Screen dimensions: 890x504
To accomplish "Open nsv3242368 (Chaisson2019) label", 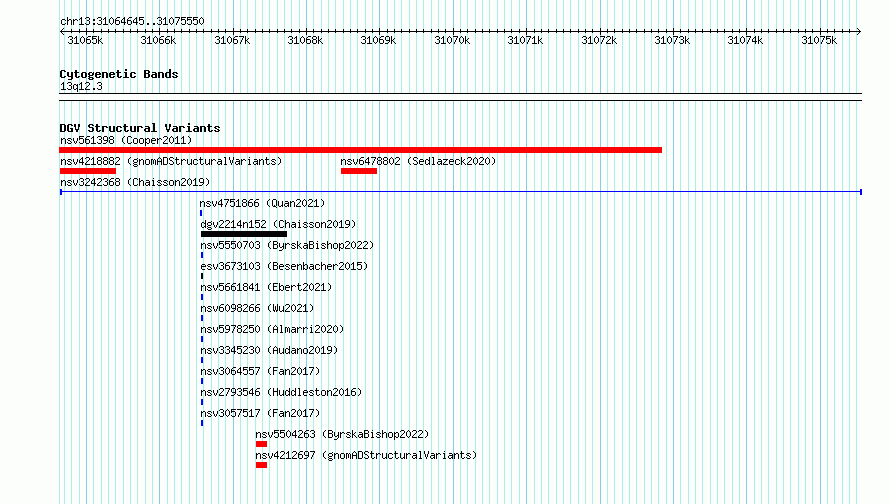I will 135,182.
